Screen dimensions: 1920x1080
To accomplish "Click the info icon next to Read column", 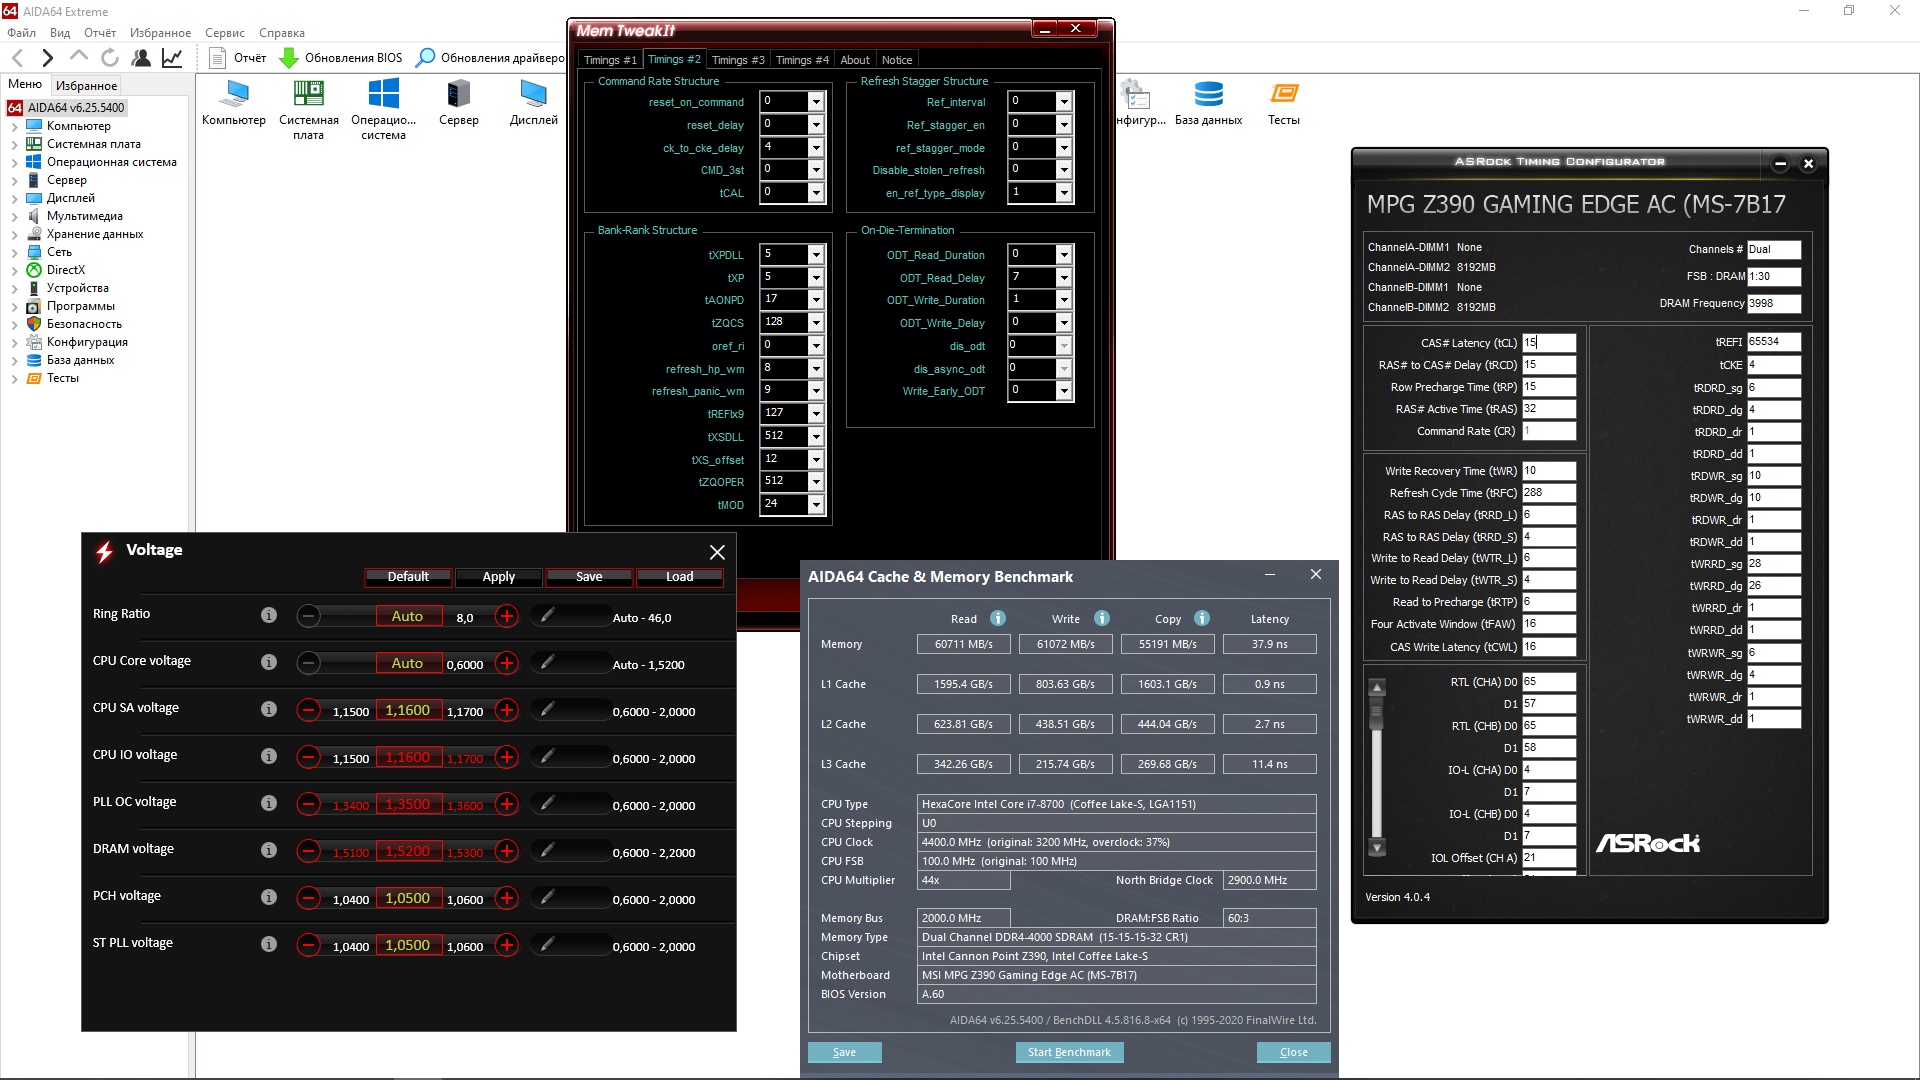I will (997, 618).
